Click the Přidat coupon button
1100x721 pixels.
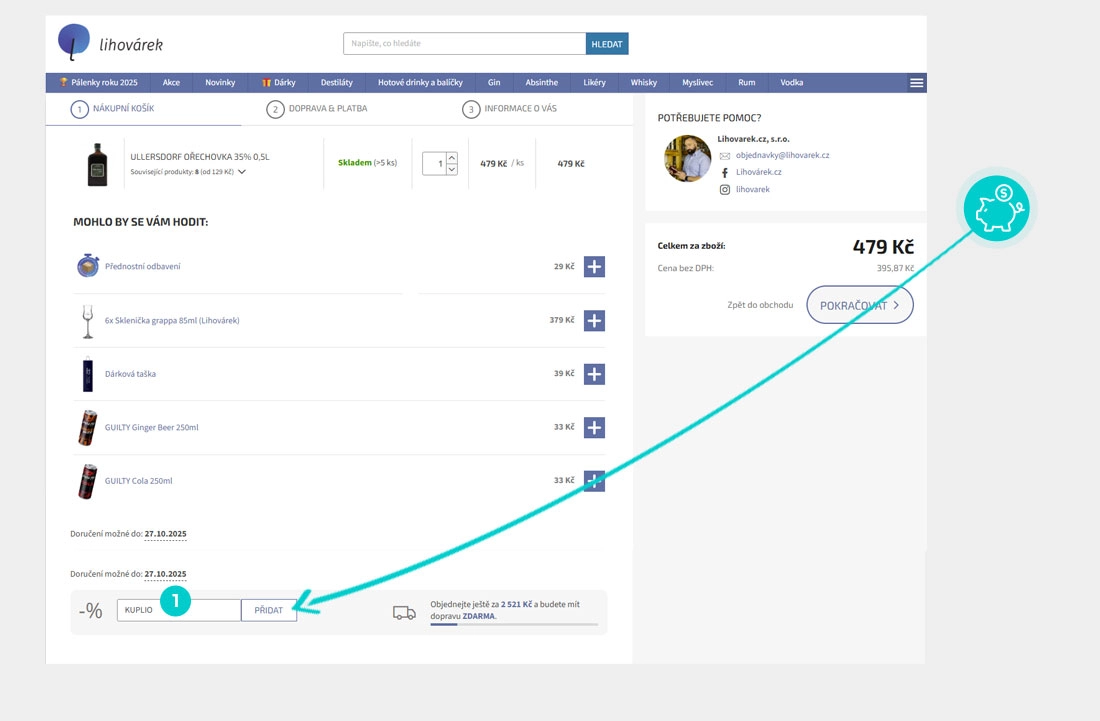[269, 610]
